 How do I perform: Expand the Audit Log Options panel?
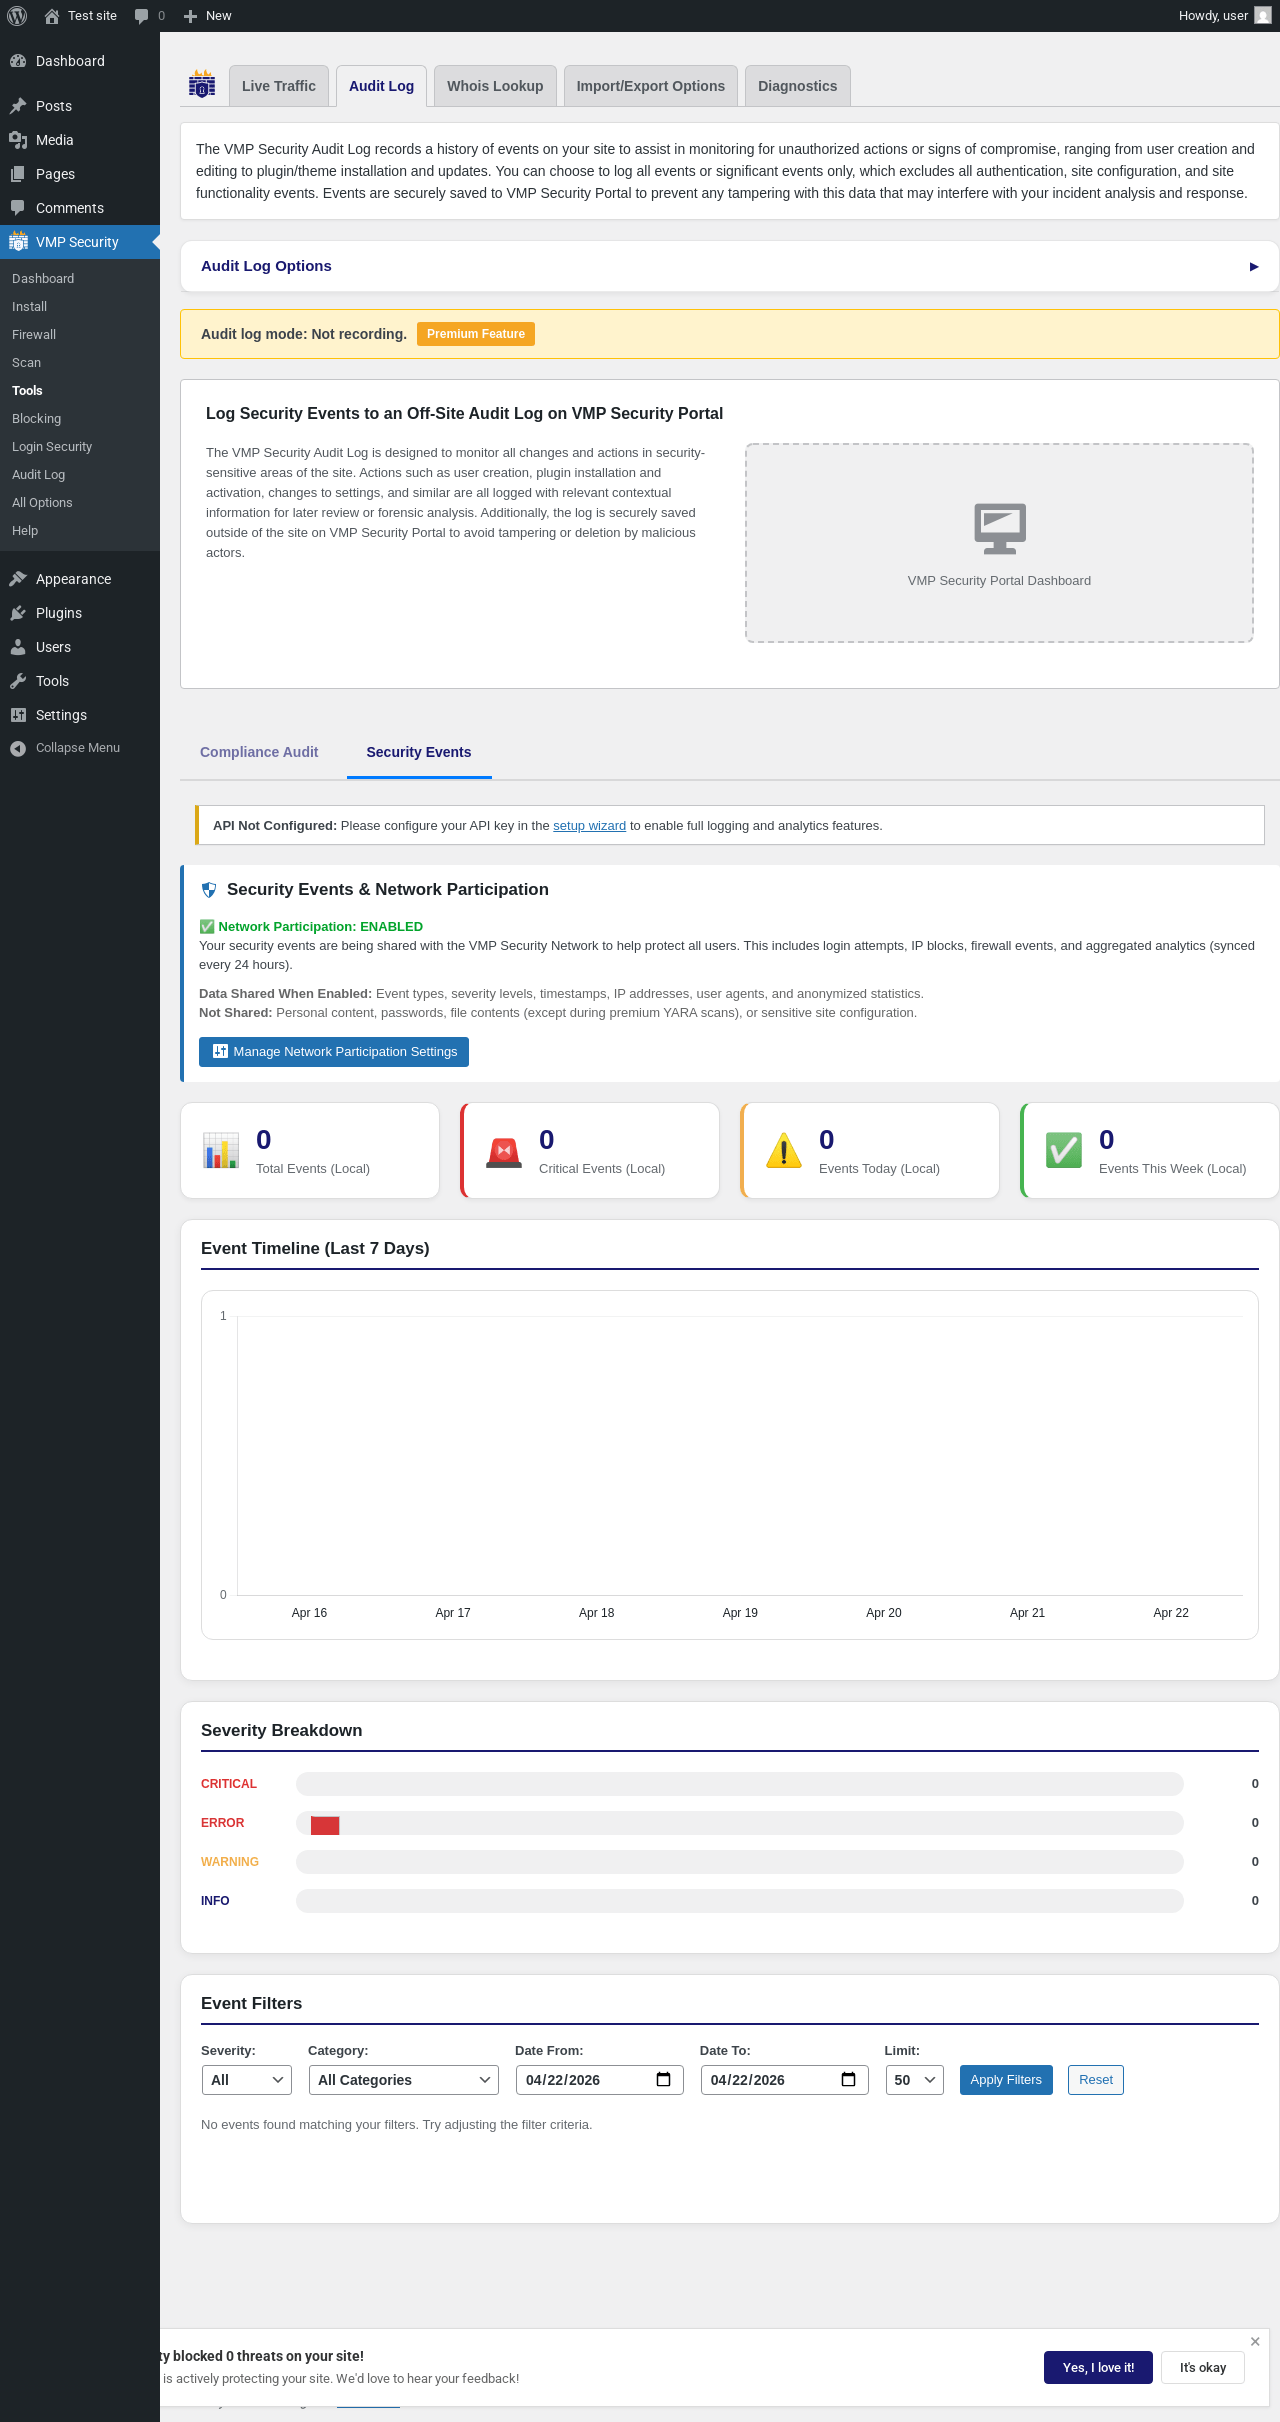tap(729, 266)
